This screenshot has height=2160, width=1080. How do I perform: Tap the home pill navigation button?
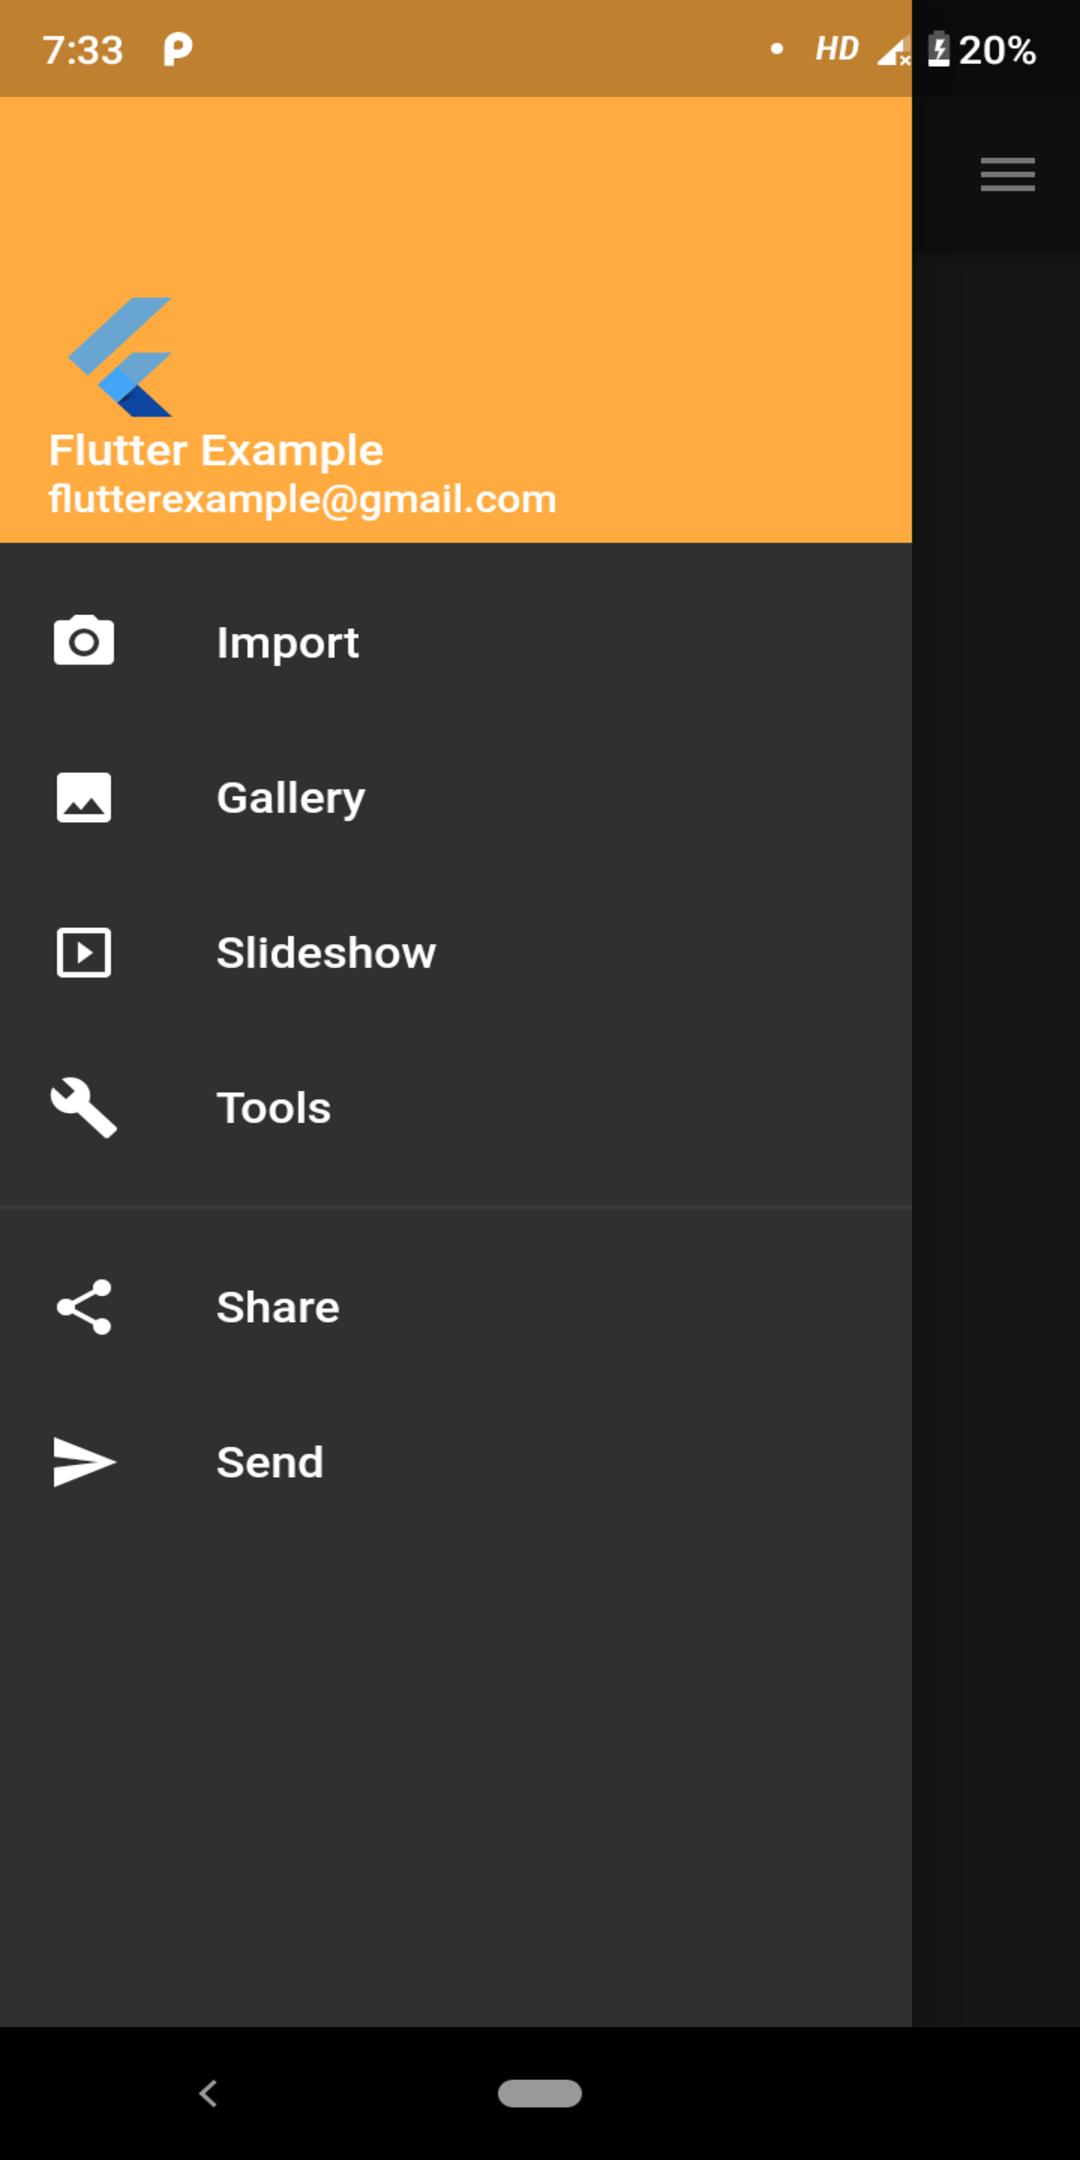(x=540, y=2093)
